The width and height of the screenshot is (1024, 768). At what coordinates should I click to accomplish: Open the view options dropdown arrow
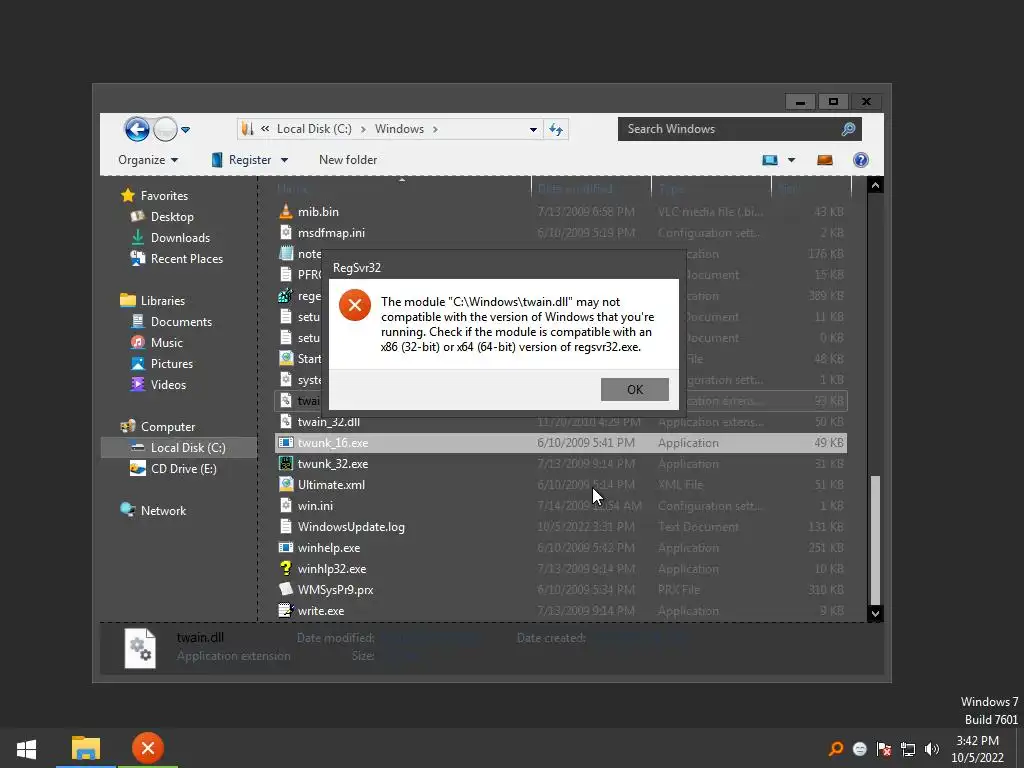792,160
